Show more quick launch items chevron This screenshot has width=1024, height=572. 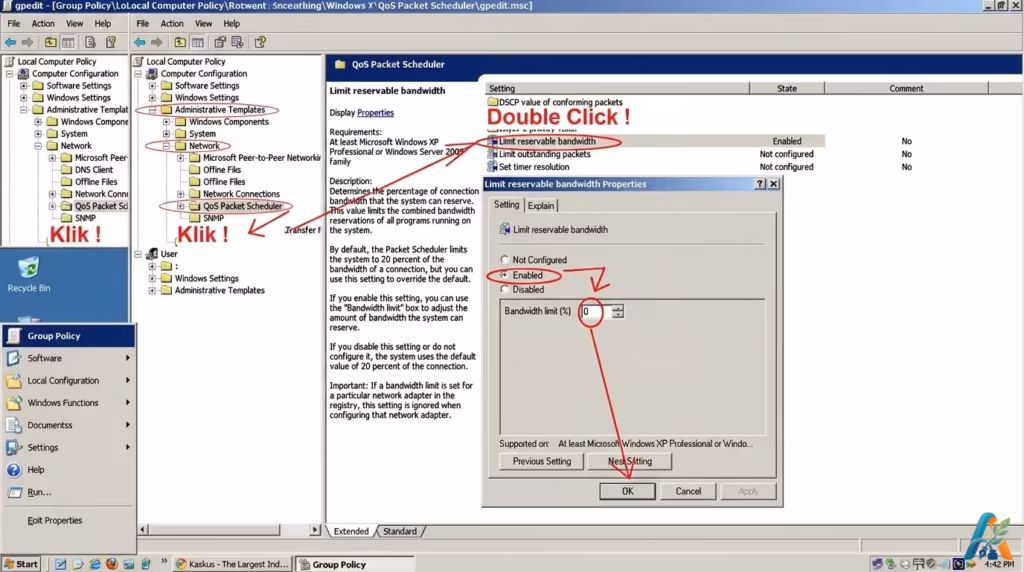click(x=163, y=562)
